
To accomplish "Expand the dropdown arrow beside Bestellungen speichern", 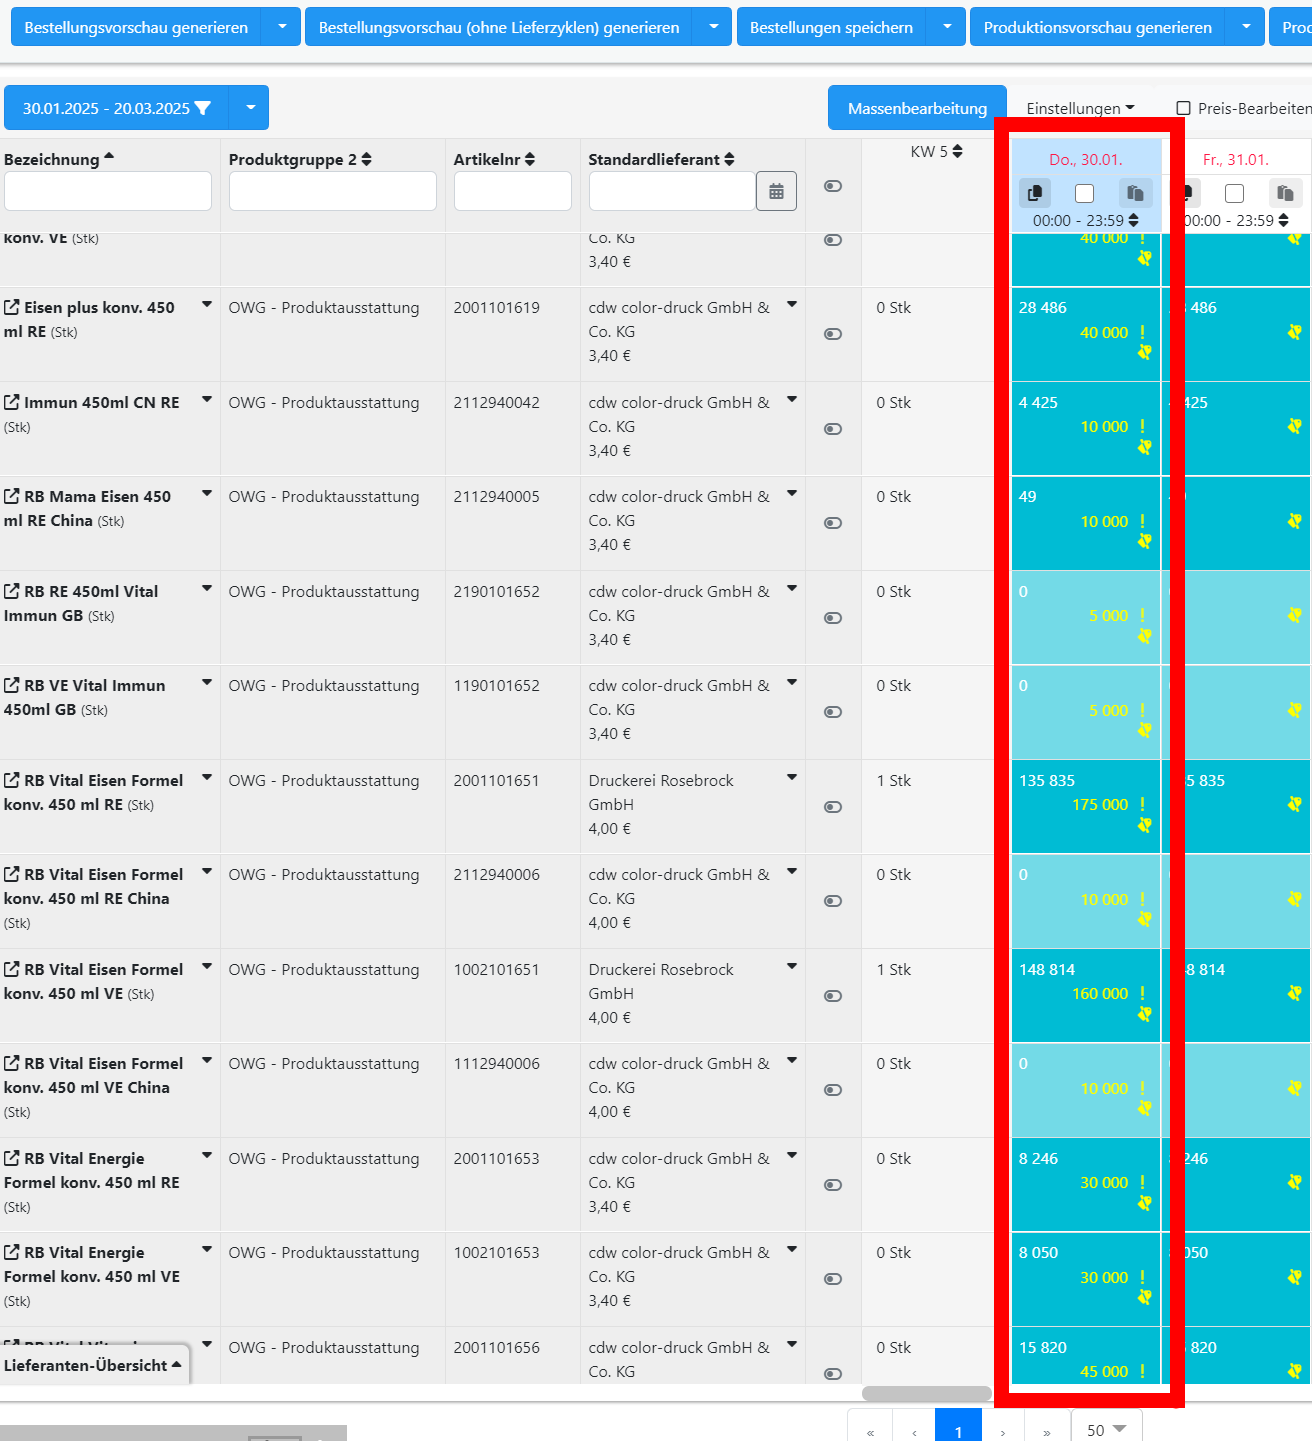I will click(x=945, y=27).
